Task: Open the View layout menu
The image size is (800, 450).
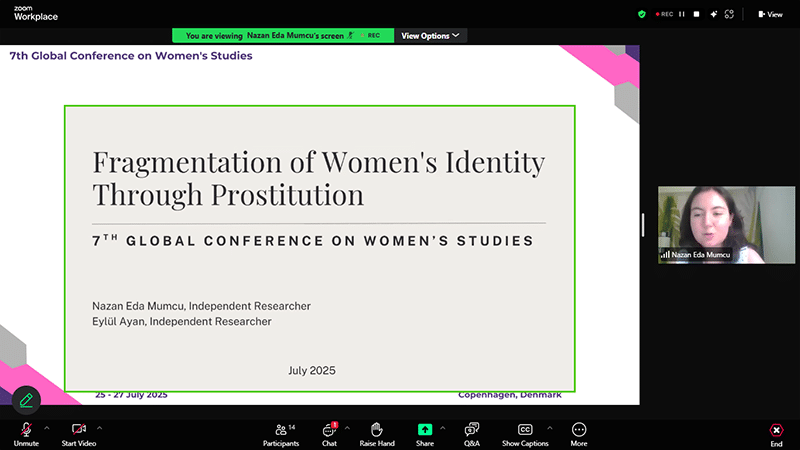Action: 770,14
